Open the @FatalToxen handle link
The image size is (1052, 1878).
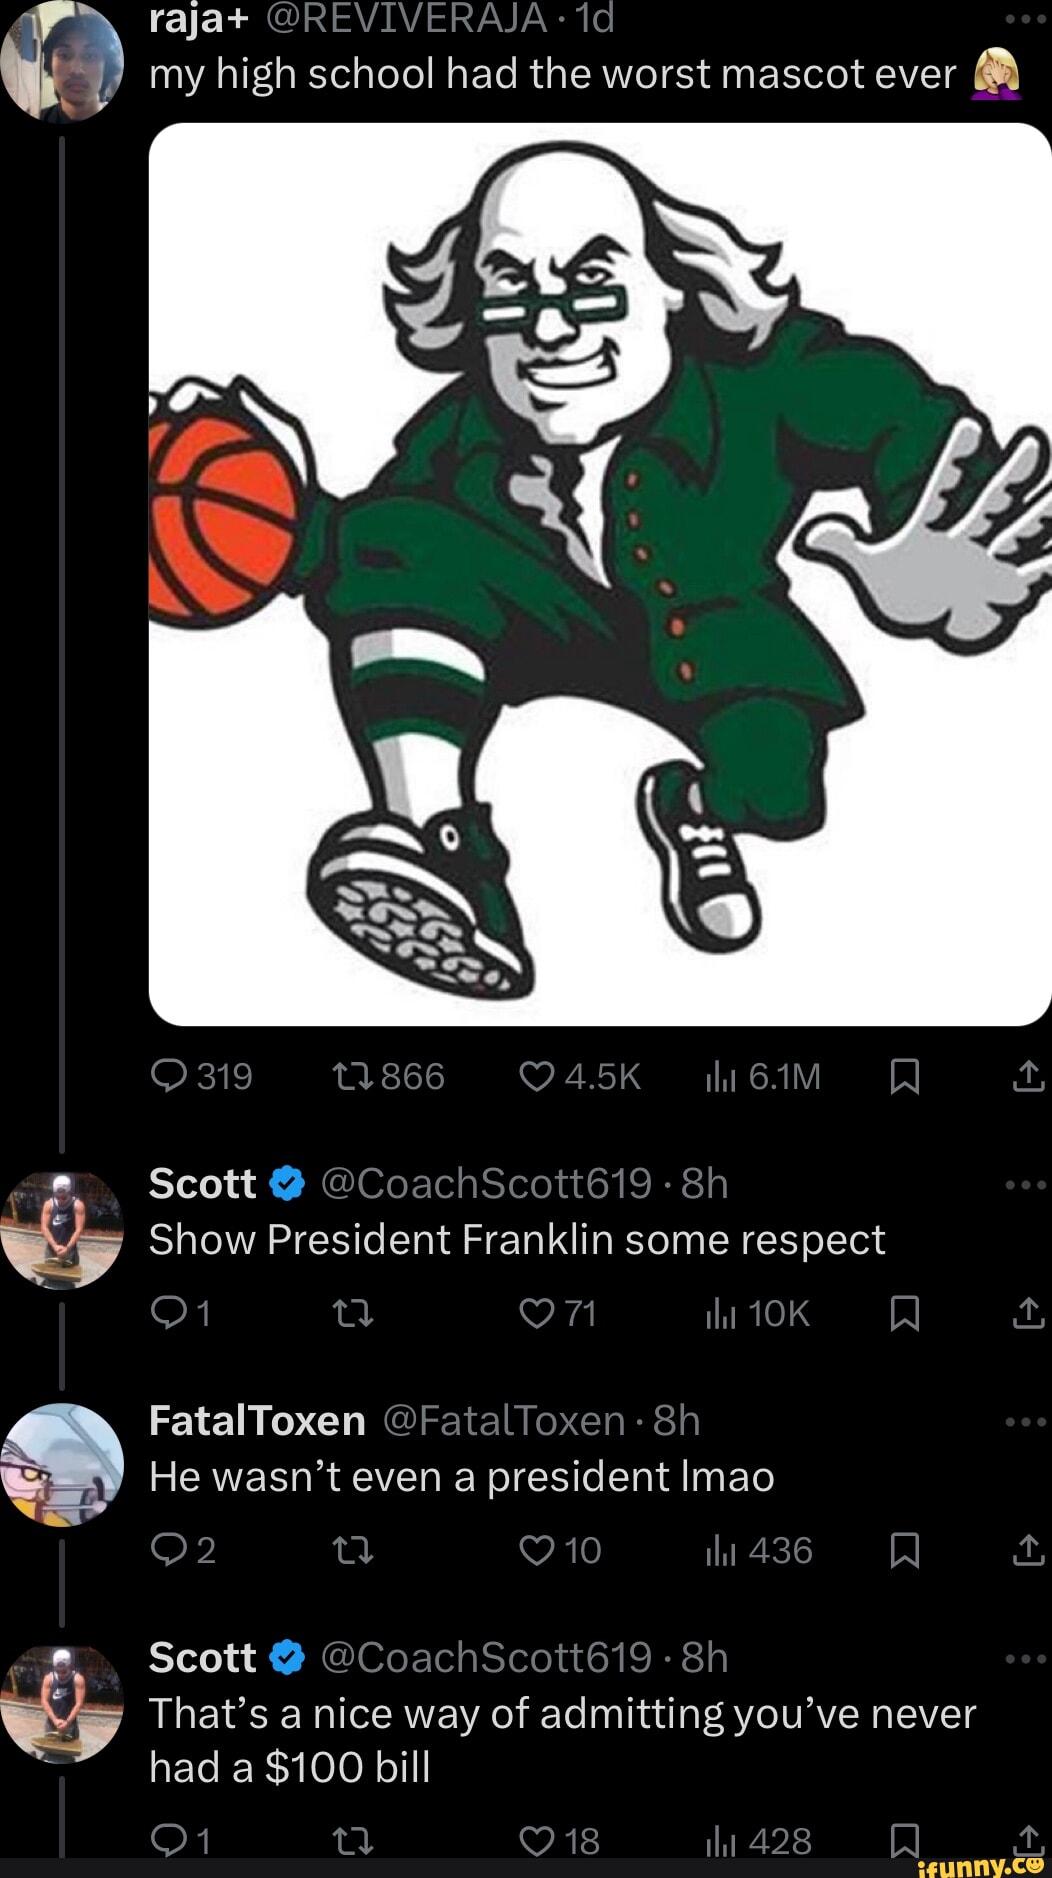tap(503, 1421)
